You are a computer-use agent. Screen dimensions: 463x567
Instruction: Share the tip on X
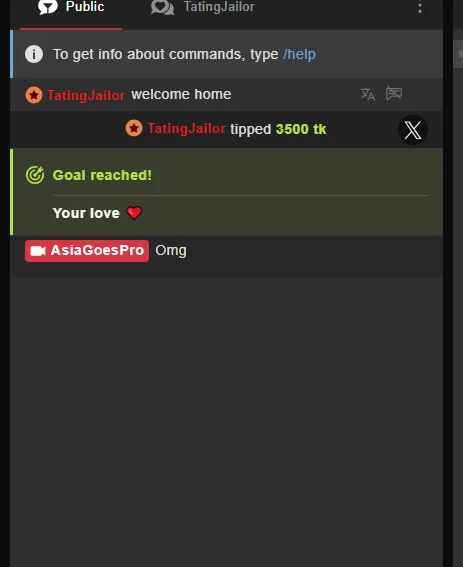click(x=413, y=130)
